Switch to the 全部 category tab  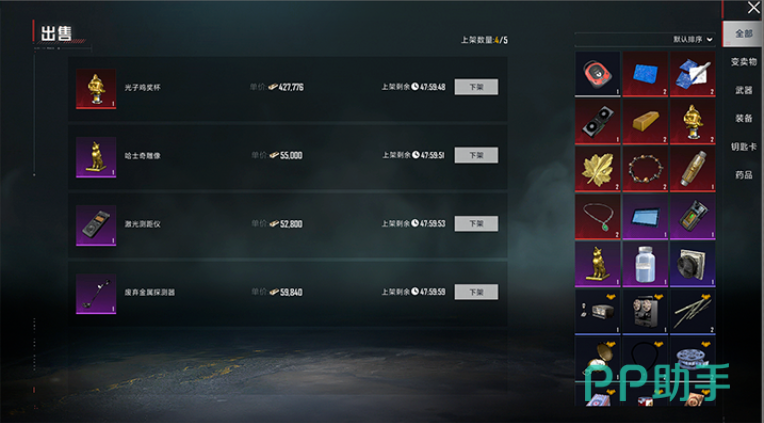pos(743,34)
